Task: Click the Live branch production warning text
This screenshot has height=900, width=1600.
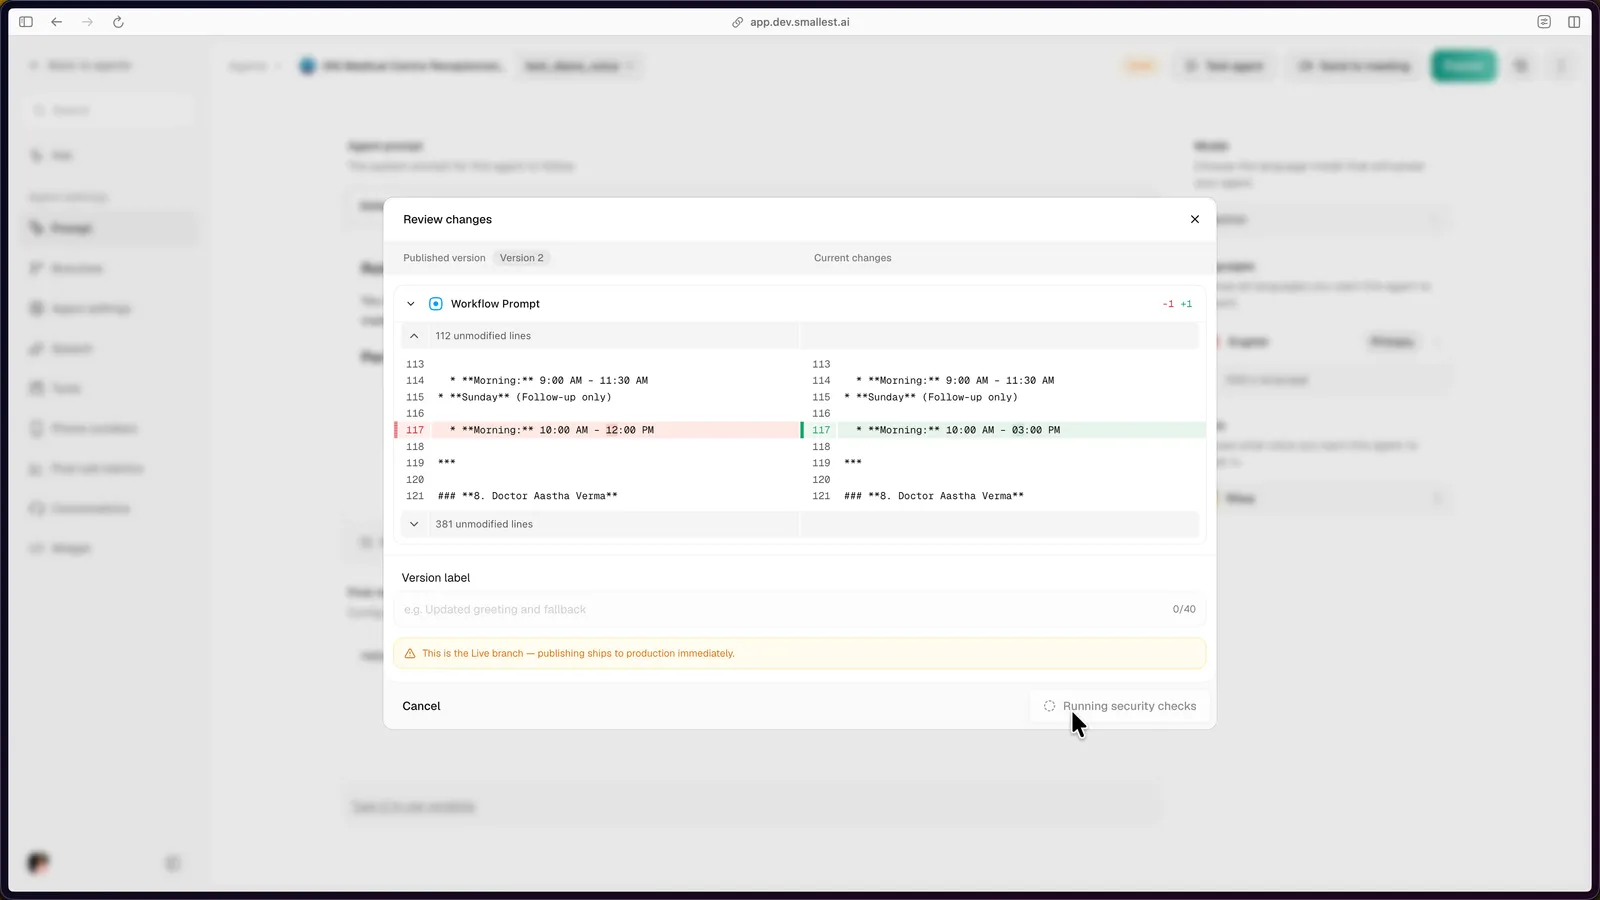Action: [x=578, y=653]
